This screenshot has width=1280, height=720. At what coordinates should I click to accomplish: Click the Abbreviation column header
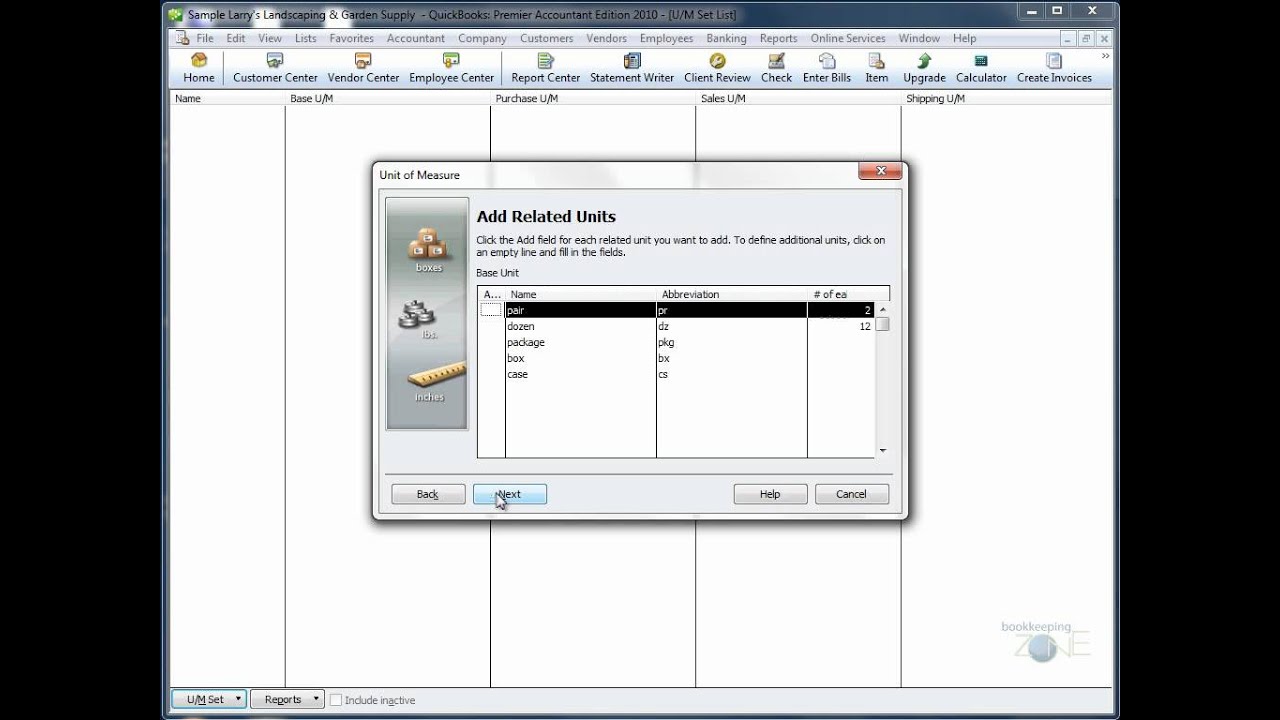tap(731, 294)
